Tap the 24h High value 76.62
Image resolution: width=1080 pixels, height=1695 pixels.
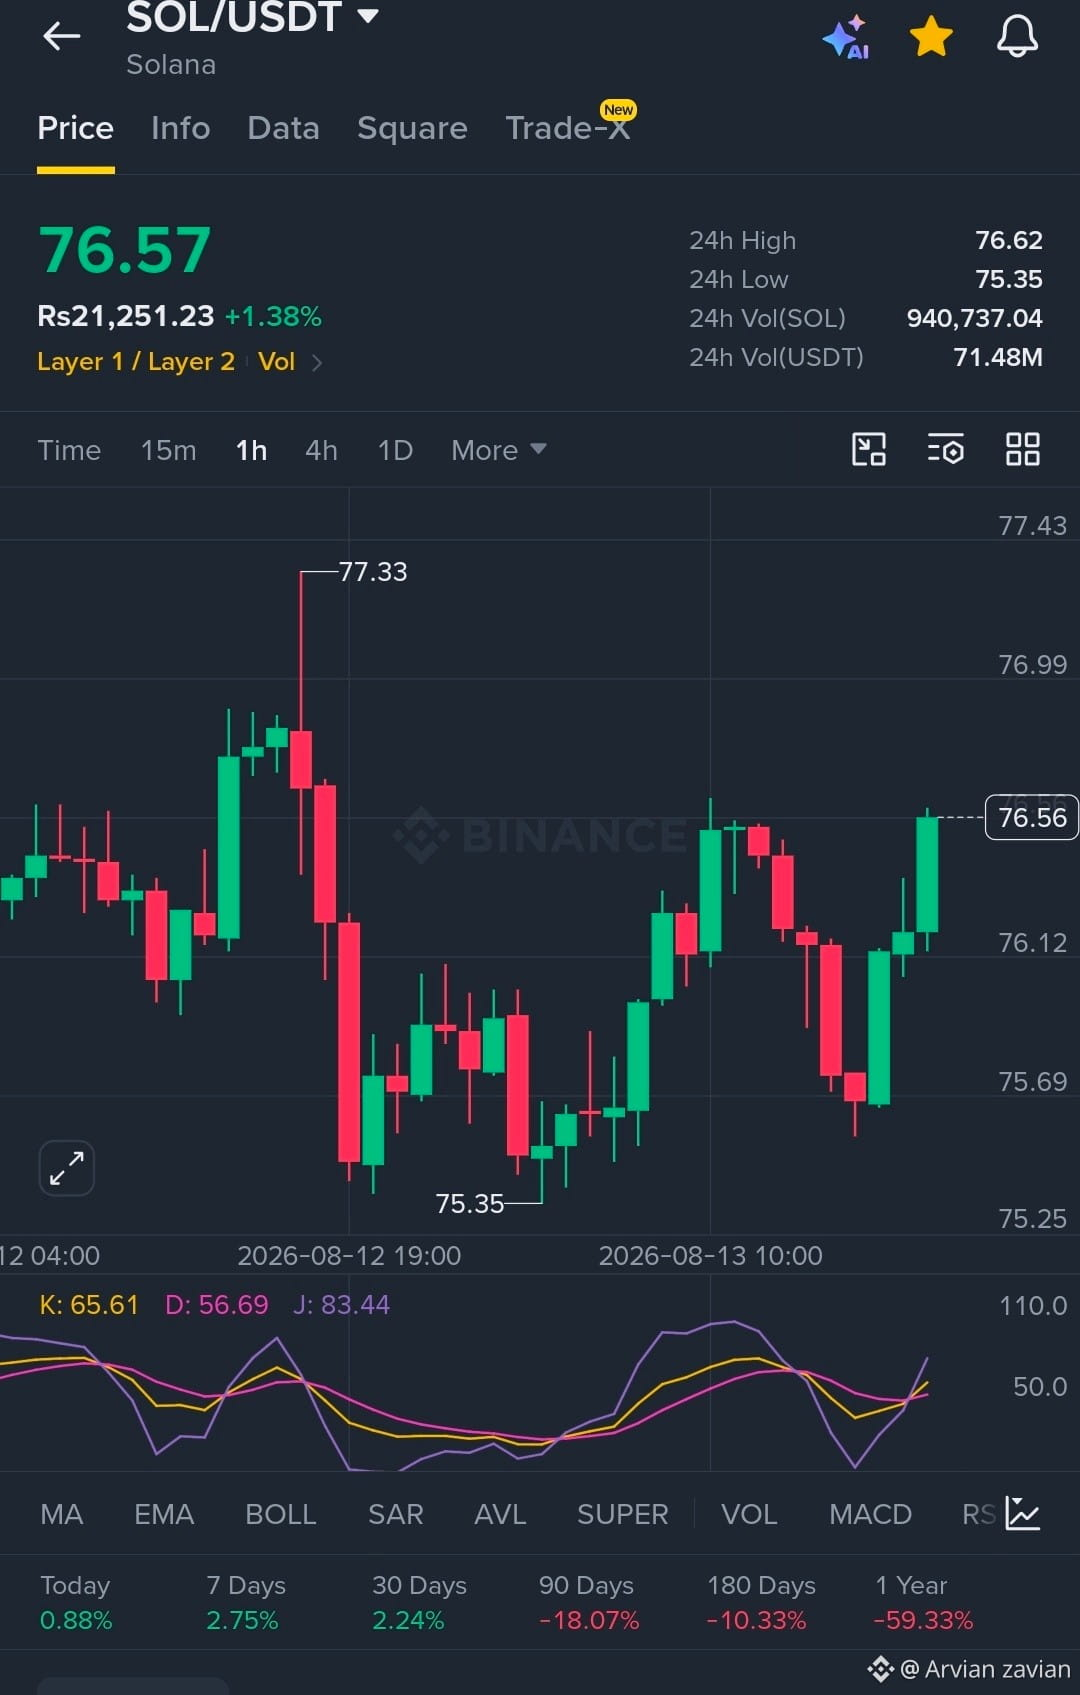pyautogui.click(x=1009, y=240)
